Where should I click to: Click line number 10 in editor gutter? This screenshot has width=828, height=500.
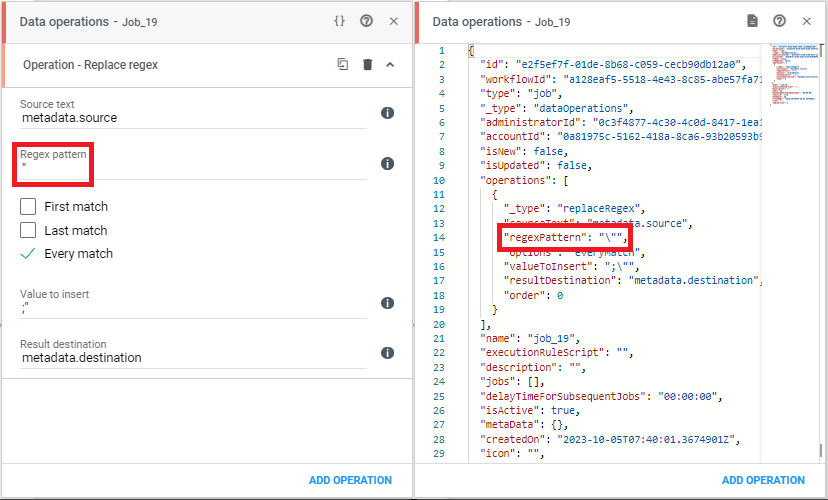coord(439,180)
